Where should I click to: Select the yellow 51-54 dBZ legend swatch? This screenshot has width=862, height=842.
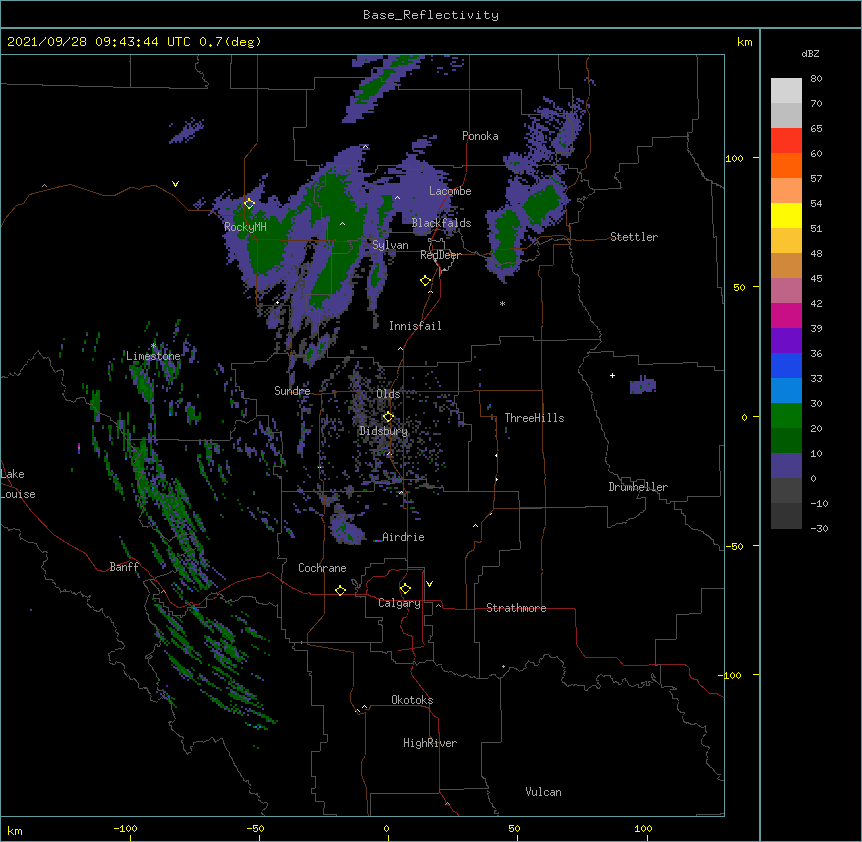tap(786, 215)
